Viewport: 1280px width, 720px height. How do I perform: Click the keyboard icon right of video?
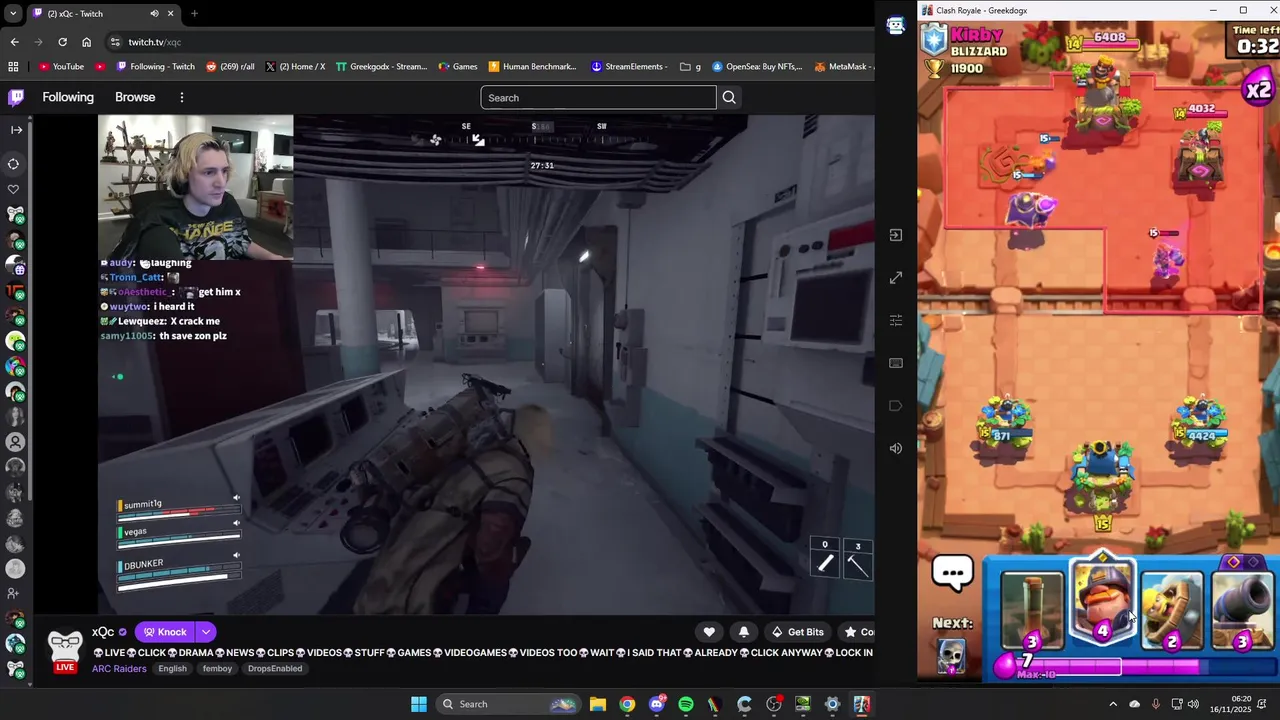(896, 363)
